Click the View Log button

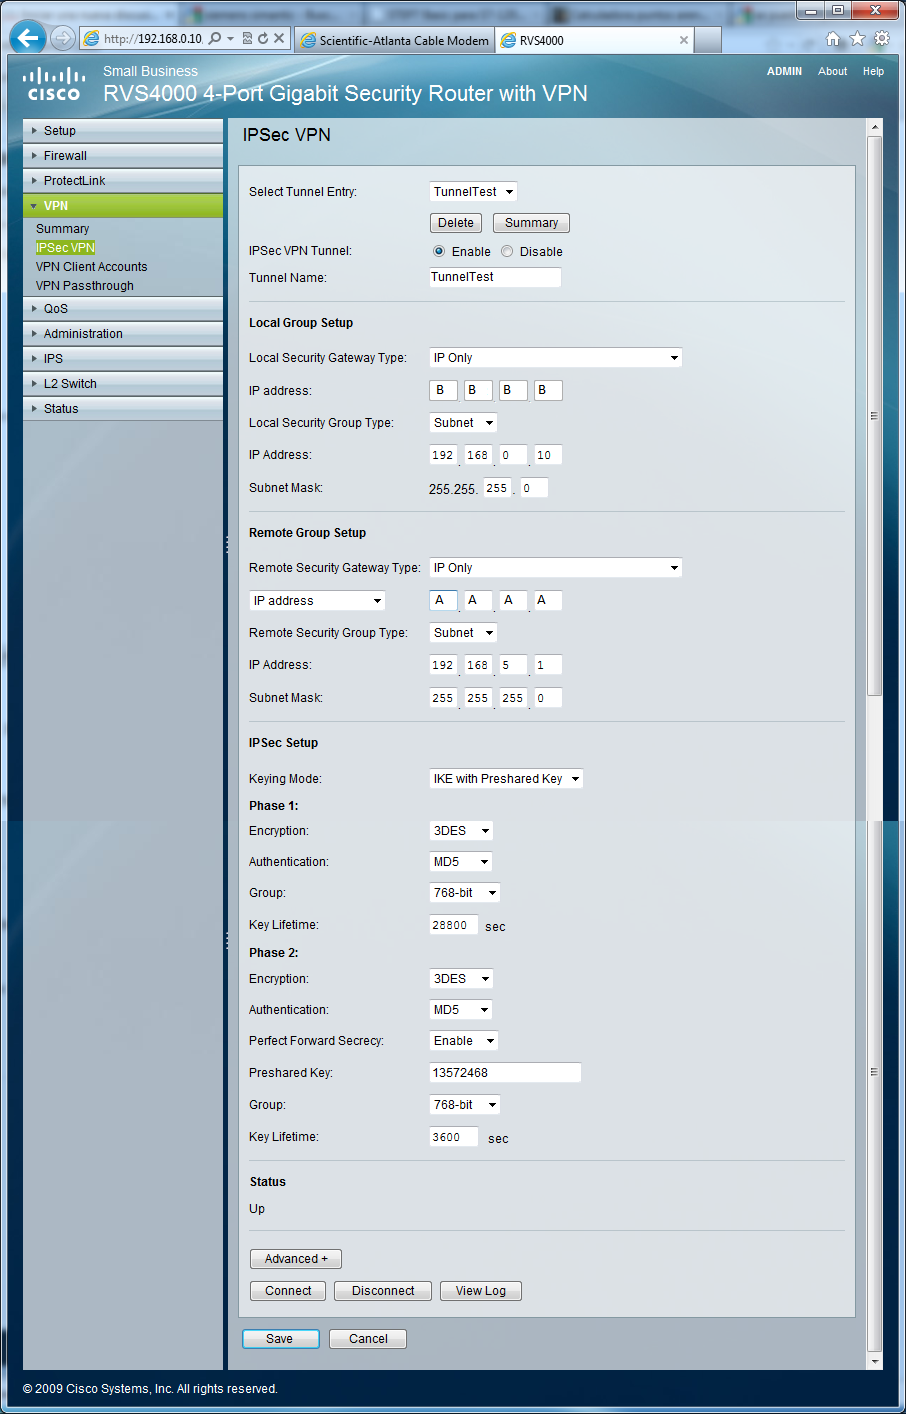point(481,1291)
